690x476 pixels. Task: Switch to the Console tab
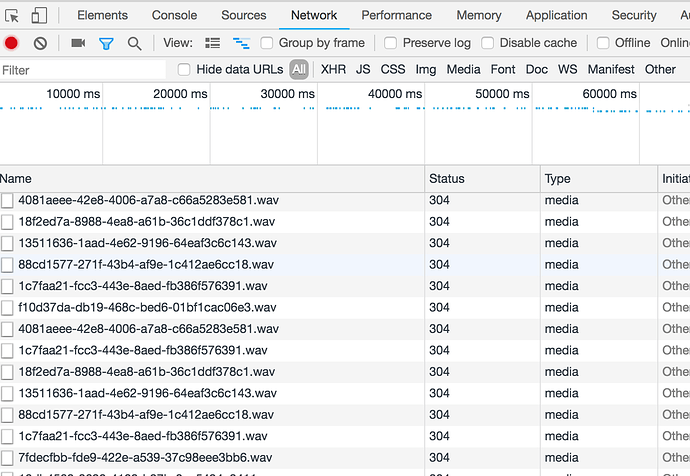coord(174,15)
